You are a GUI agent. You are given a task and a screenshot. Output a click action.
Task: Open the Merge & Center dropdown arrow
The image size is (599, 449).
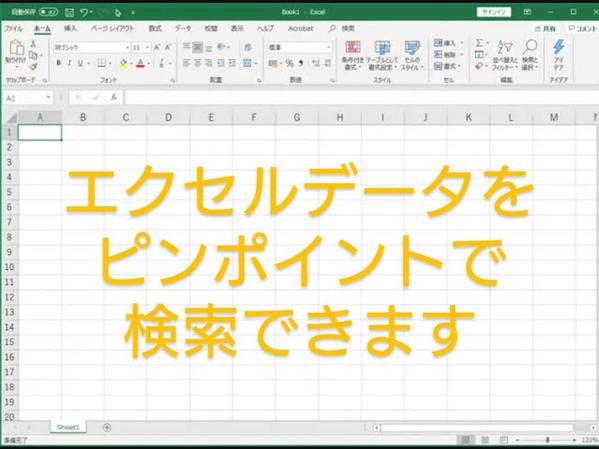point(255,63)
